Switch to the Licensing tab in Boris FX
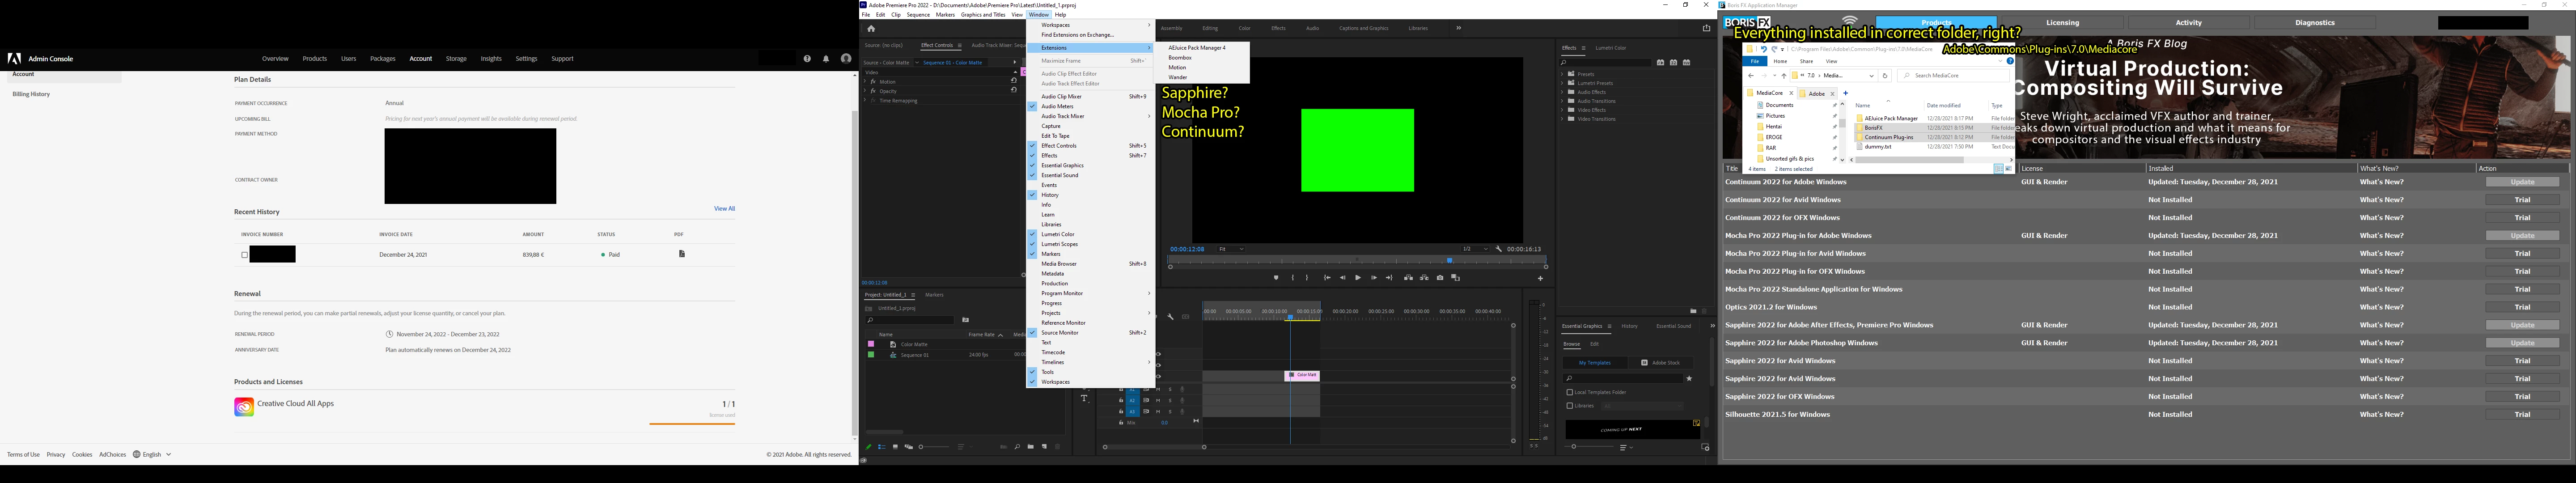Screen dimensions: 2576x483 coord(2062,23)
